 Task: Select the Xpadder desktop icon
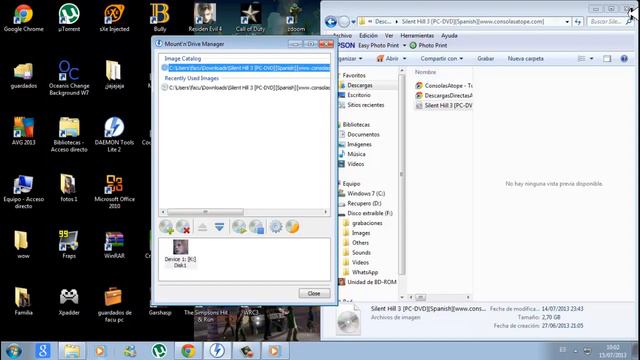coord(69,301)
